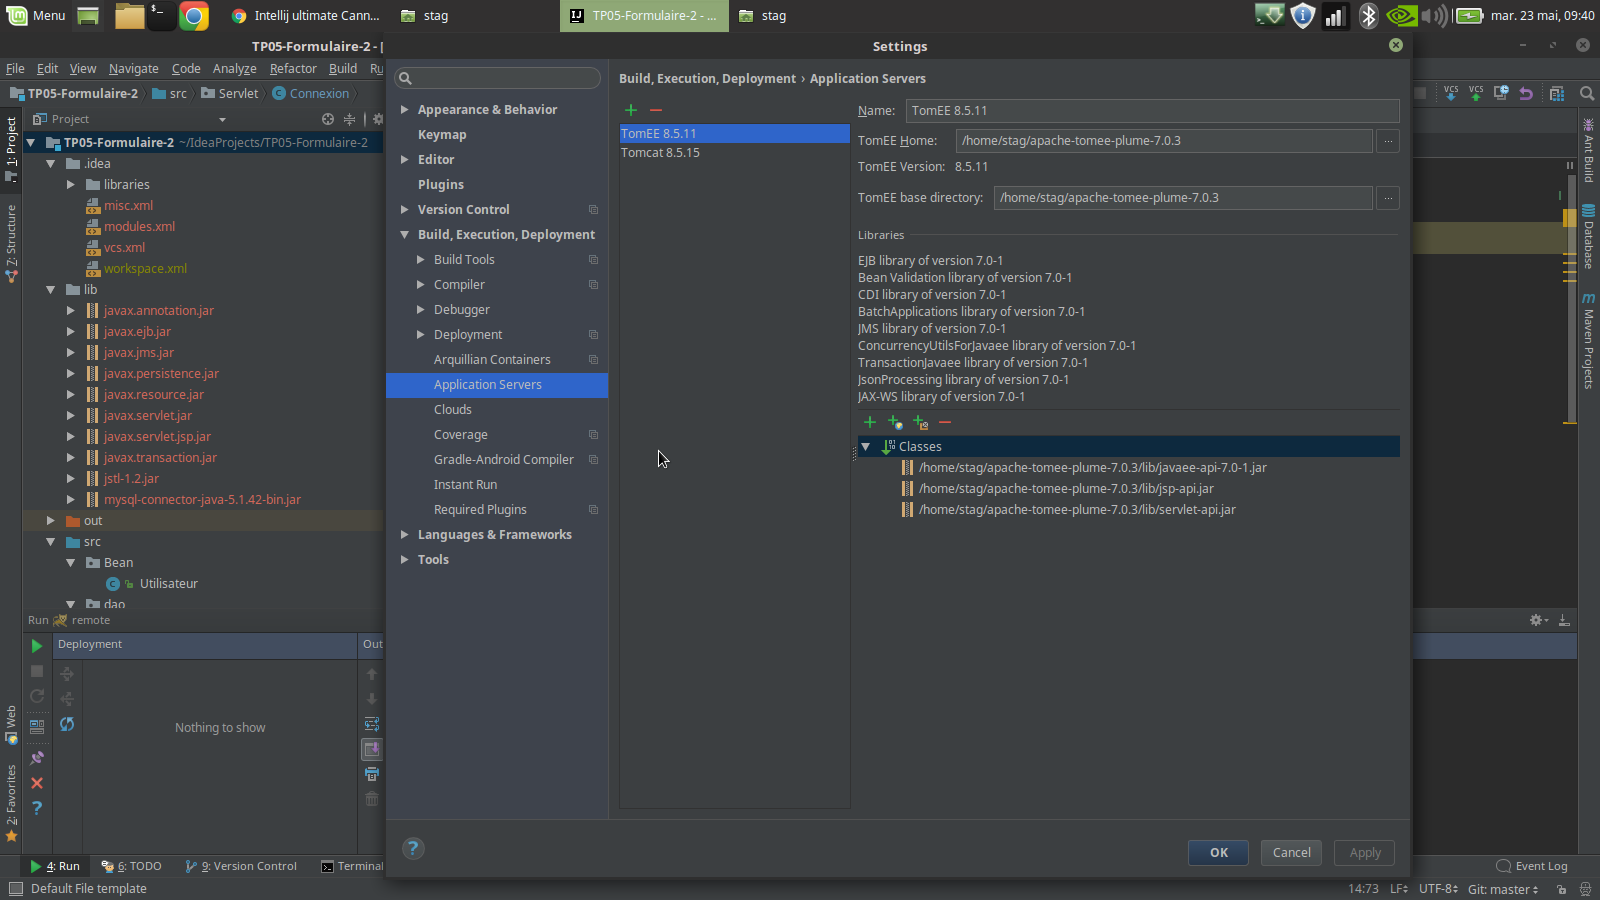Click the Bluetooth tray icon
Viewport: 1600px width, 900px height.
click(1369, 16)
